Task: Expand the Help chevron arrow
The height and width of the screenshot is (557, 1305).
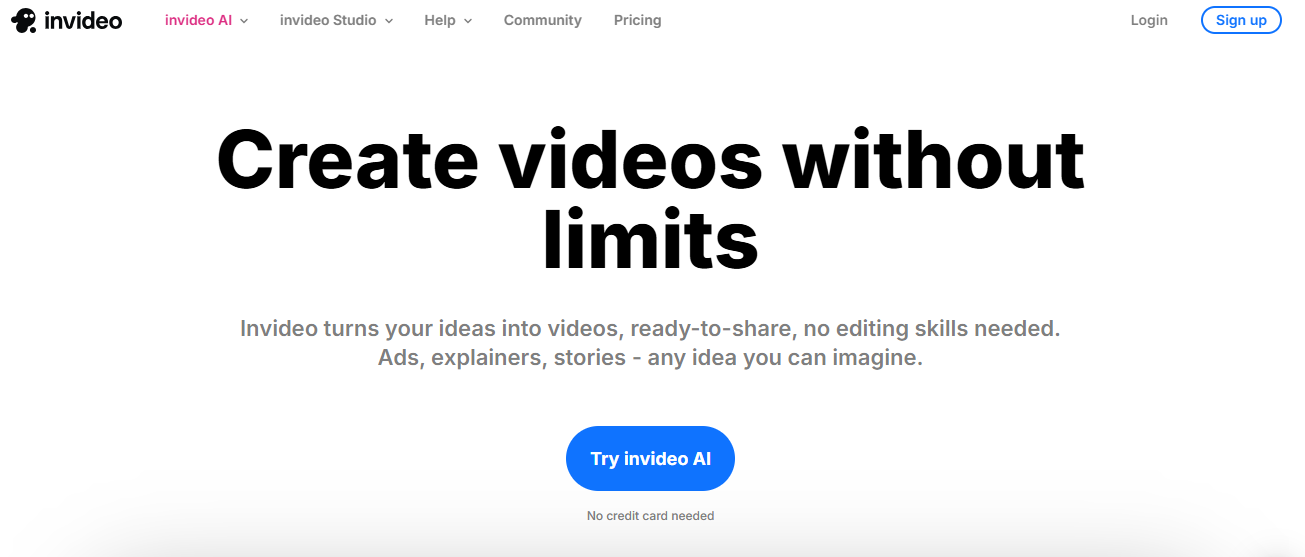Action: click(x=468, y=21)
